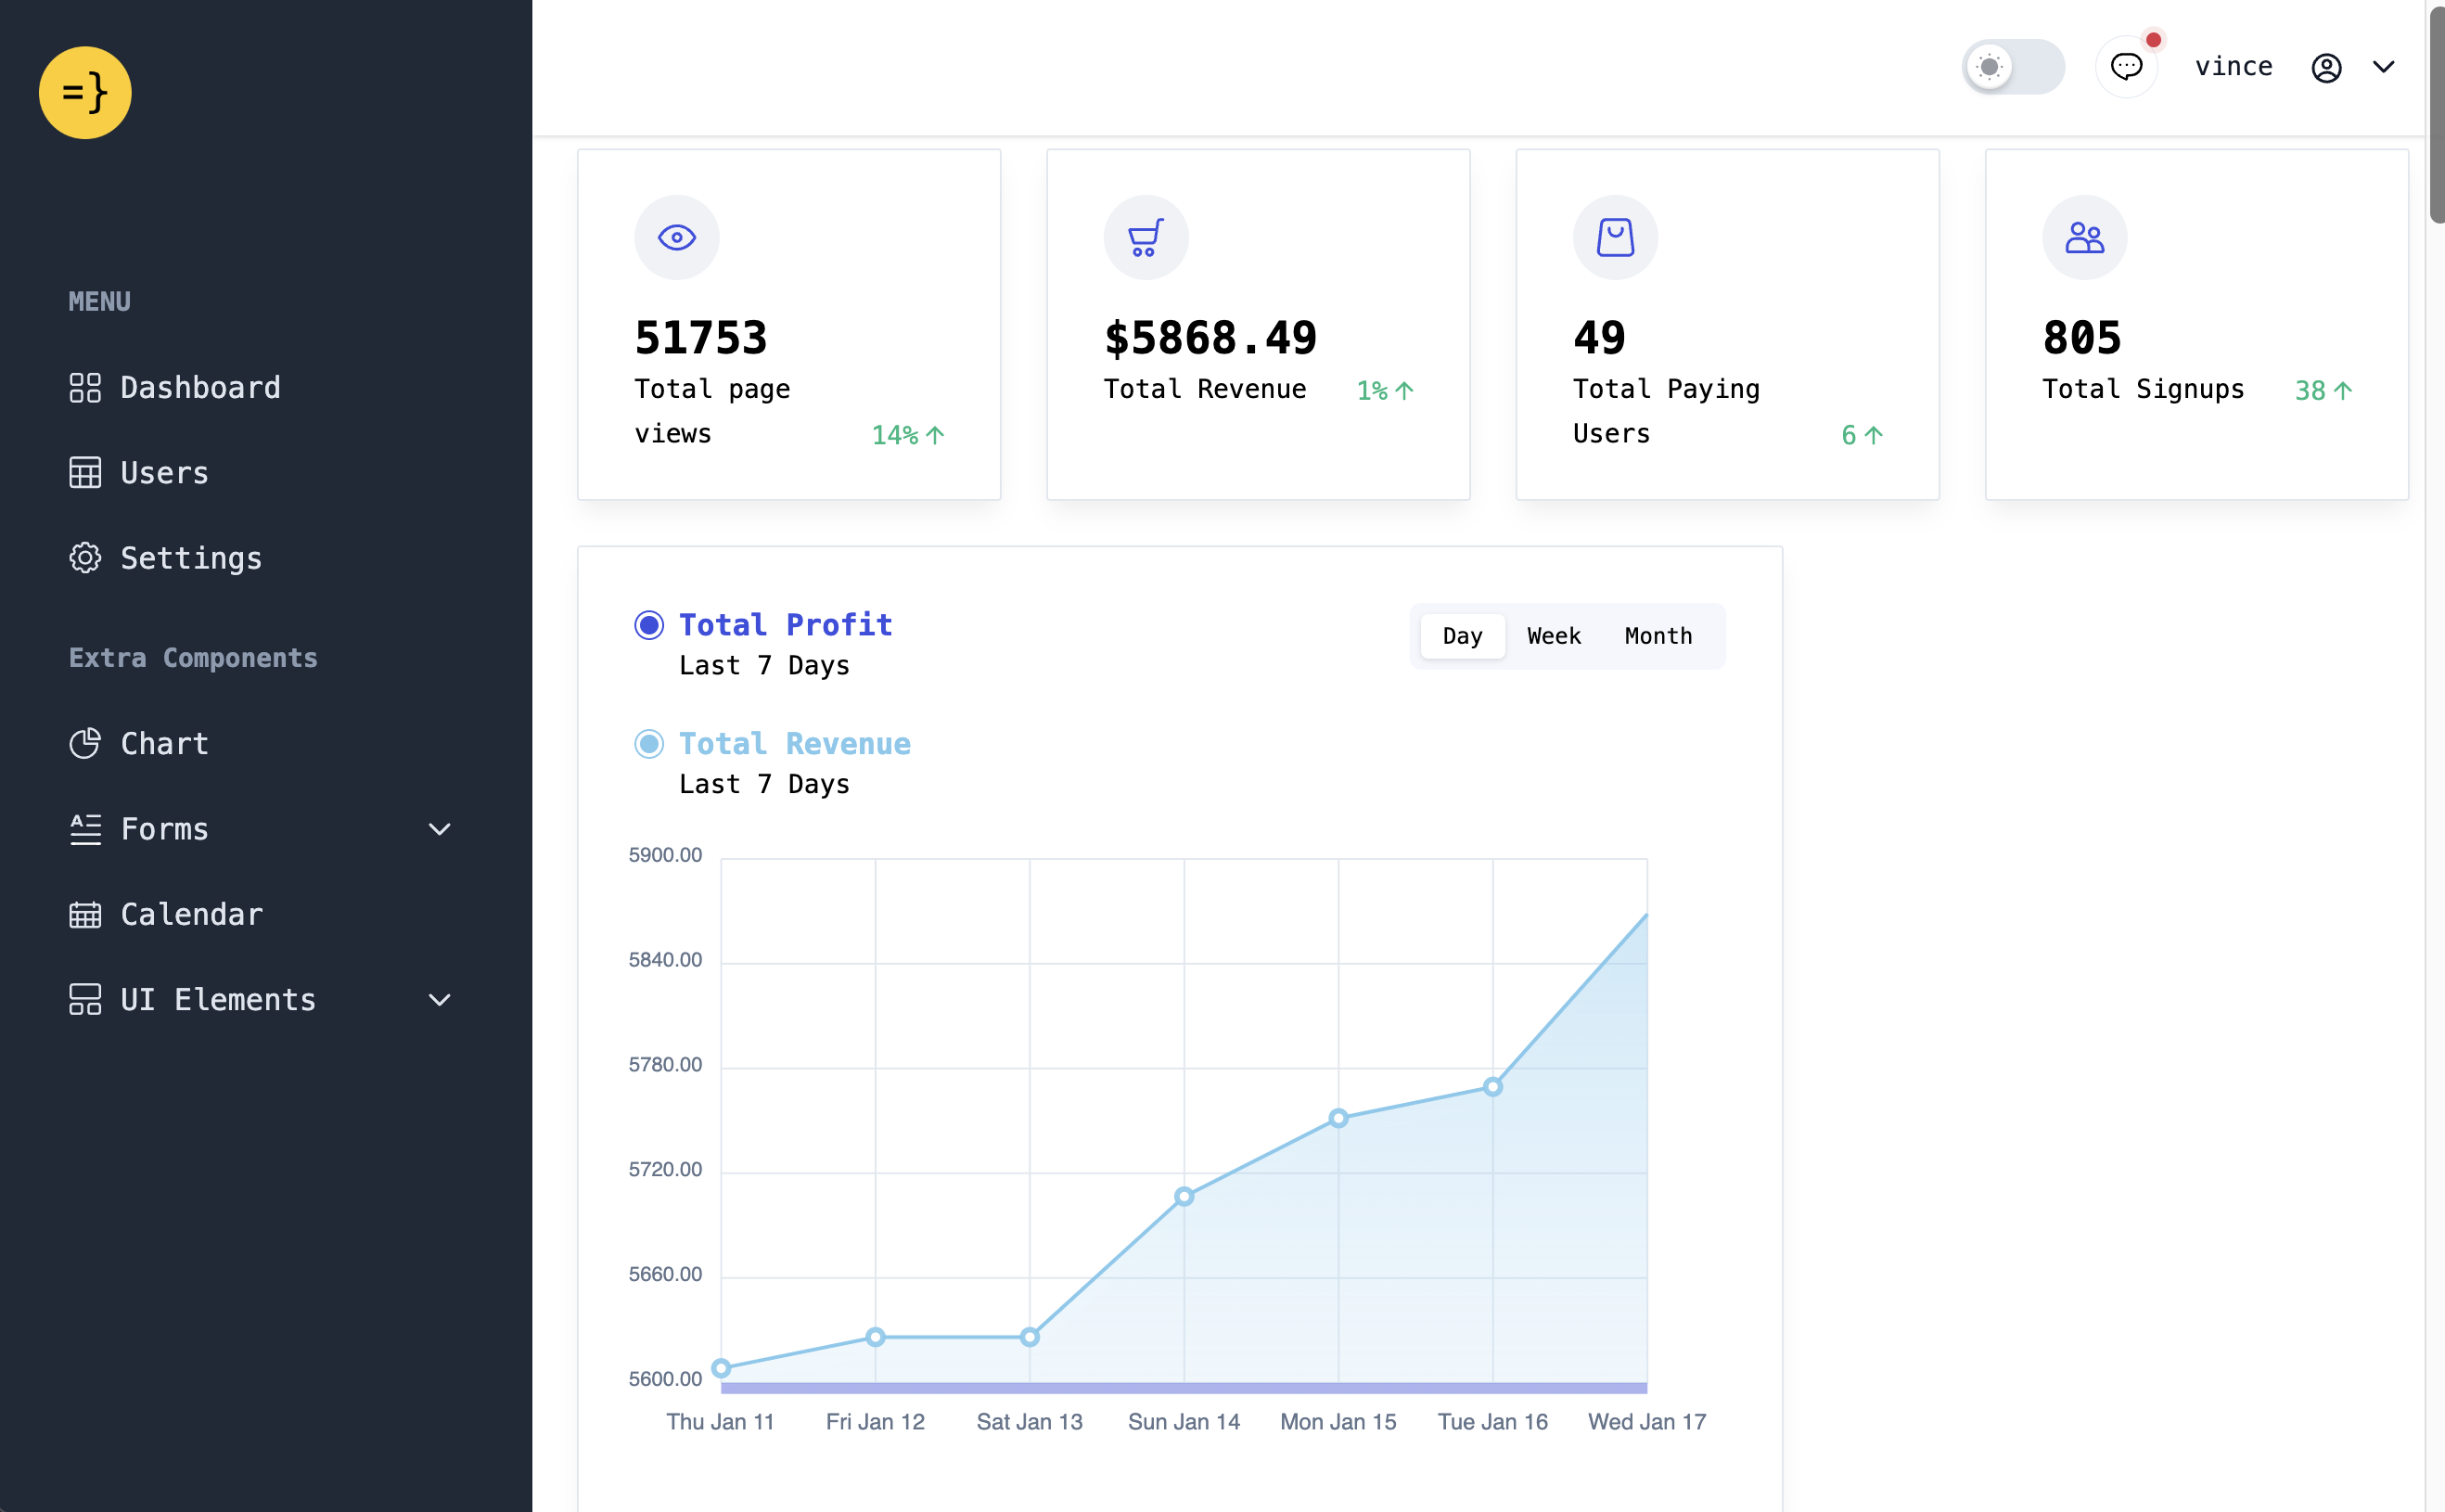Open Chart under Extra Components
The height and width of the screenshot is (1512, 2445).
[139, 743]
